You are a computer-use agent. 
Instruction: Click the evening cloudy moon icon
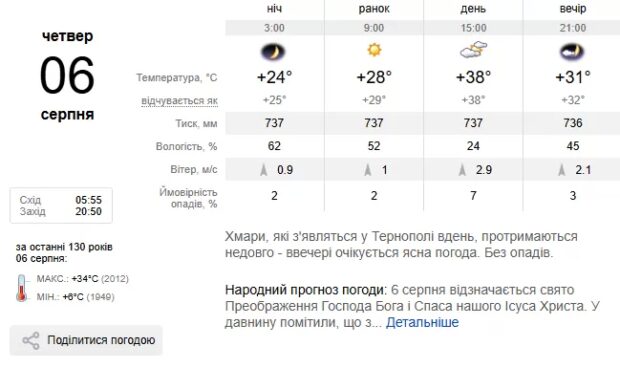[x=572, y=52]
